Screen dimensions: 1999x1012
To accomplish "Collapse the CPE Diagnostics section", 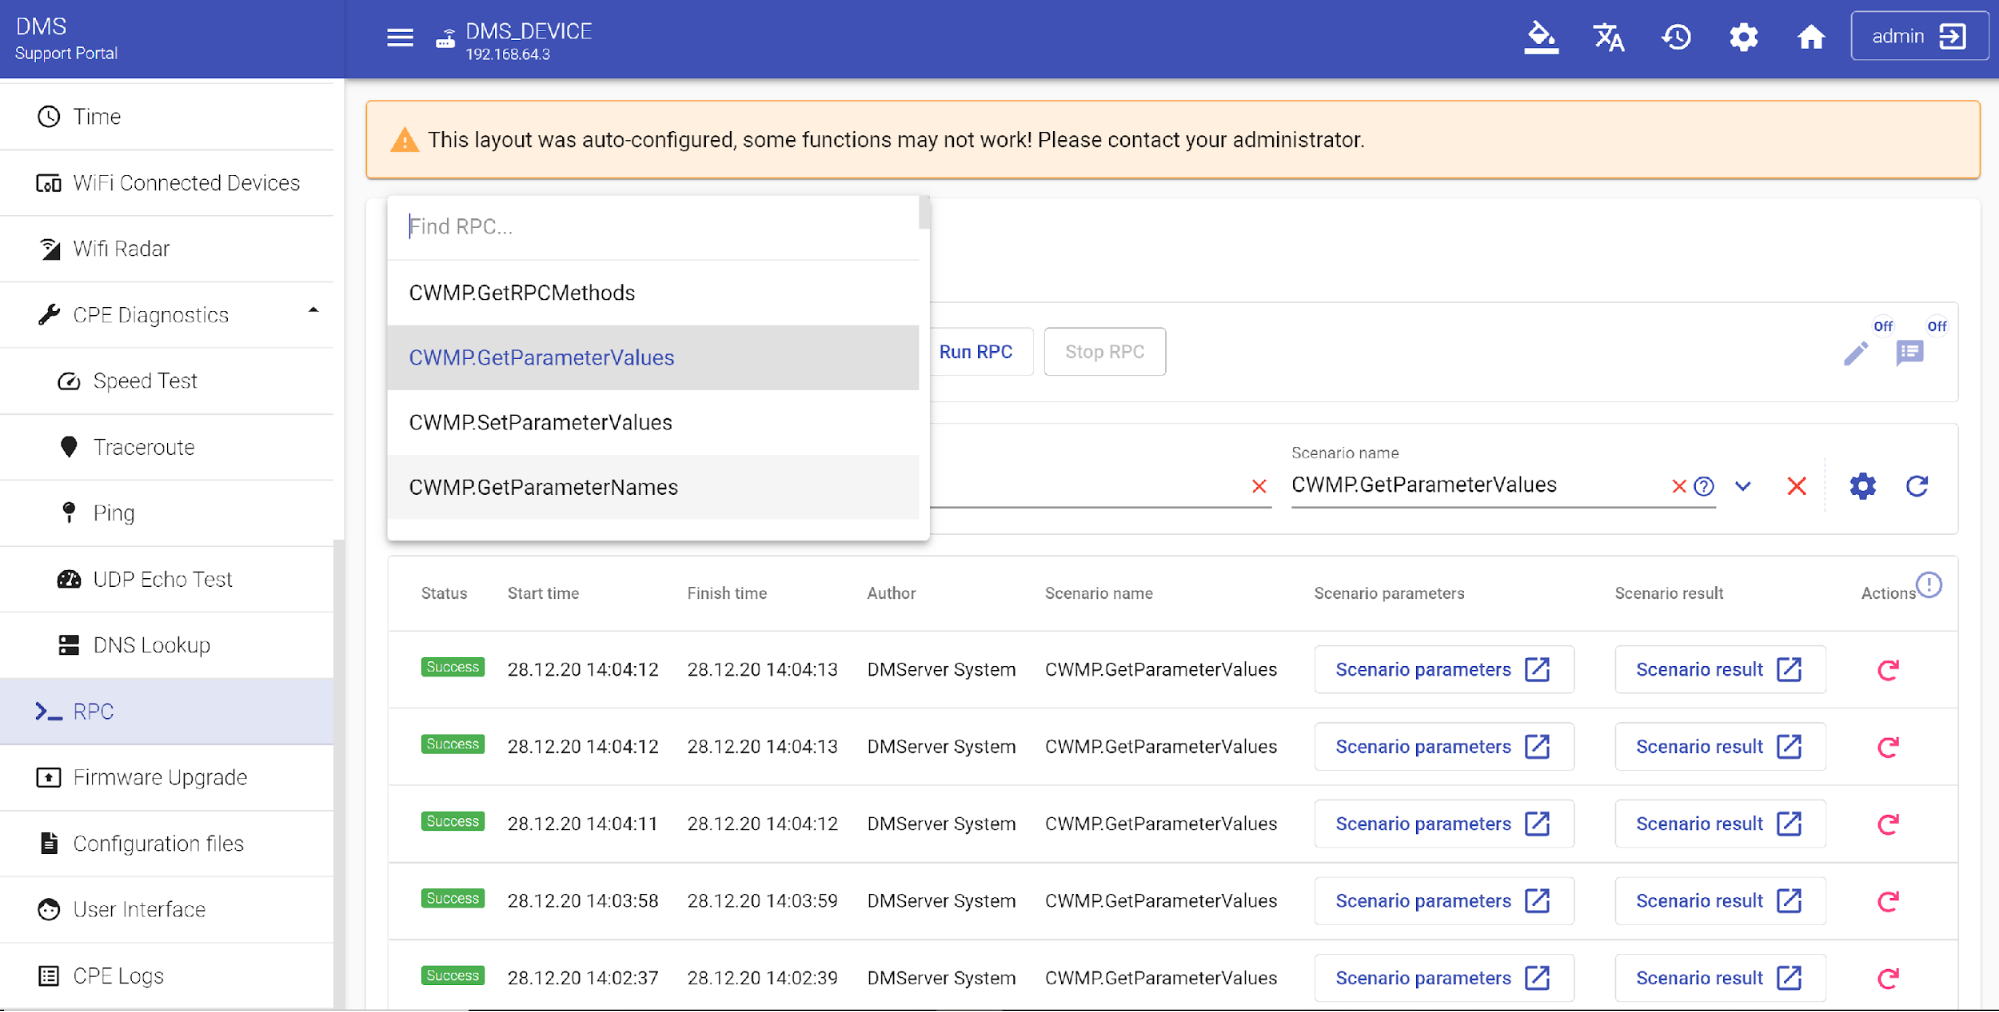I will pos(313,313).
